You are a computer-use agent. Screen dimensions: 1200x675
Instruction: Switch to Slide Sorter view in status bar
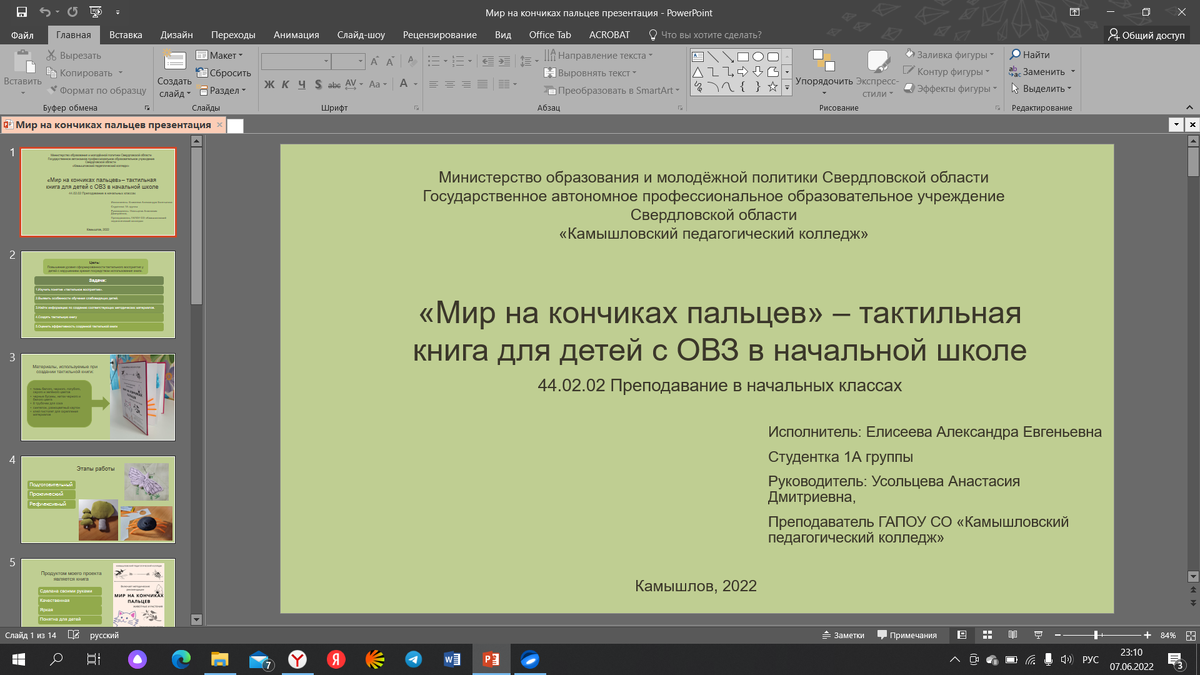pos(987,635)
